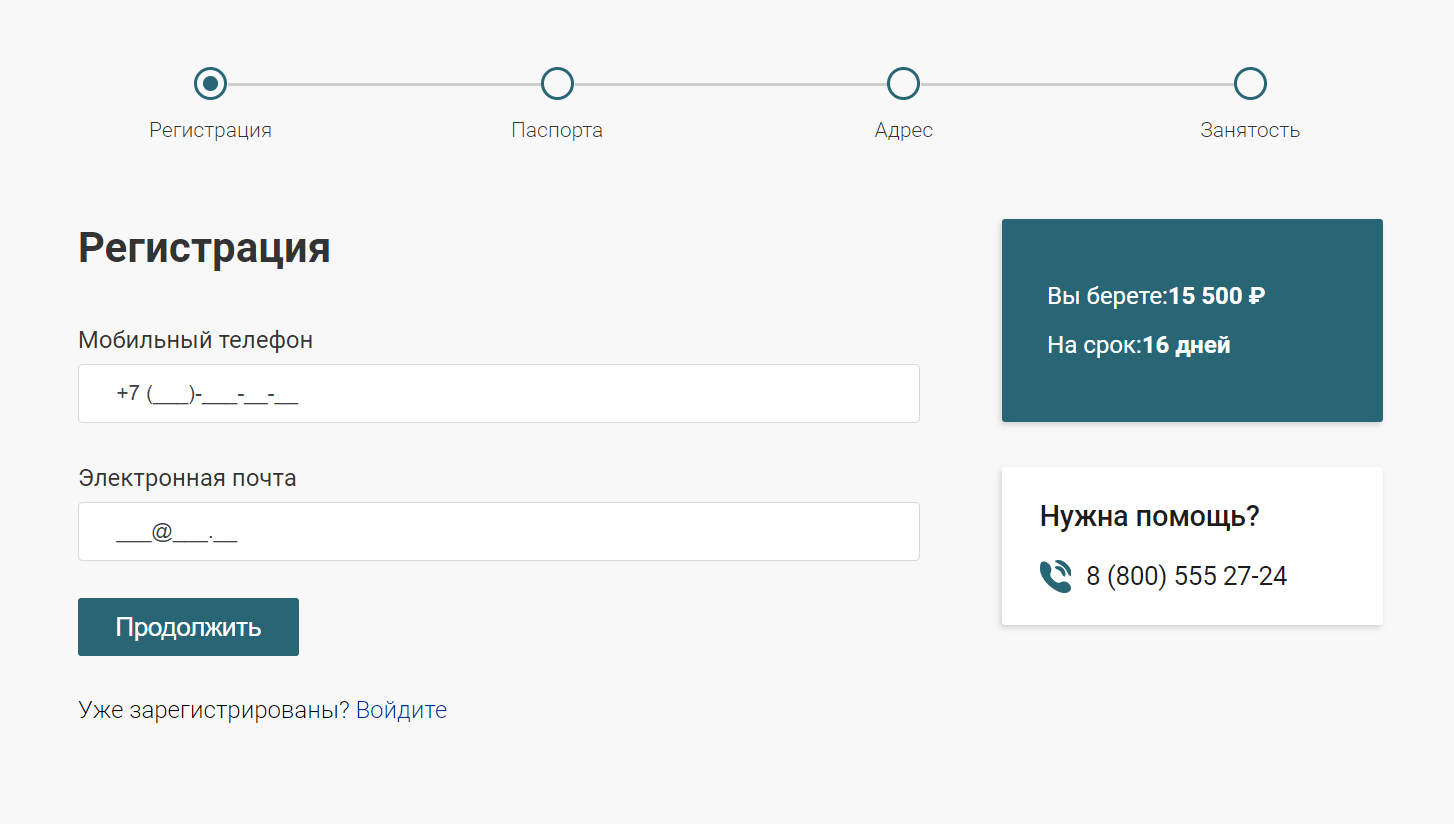This screenshot has height=824, width=1454.
Task: Click the help phone number 8 (800) 555 27-24
Action: (x=1186, y=576)
